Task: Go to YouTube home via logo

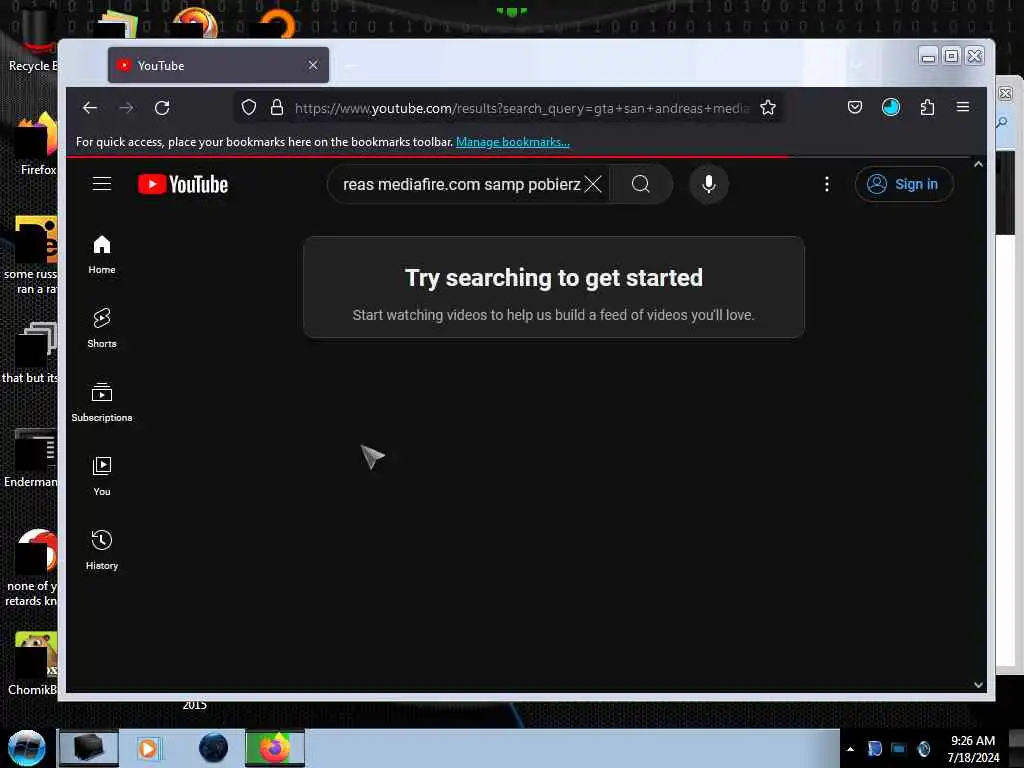Action: (183, 184)
